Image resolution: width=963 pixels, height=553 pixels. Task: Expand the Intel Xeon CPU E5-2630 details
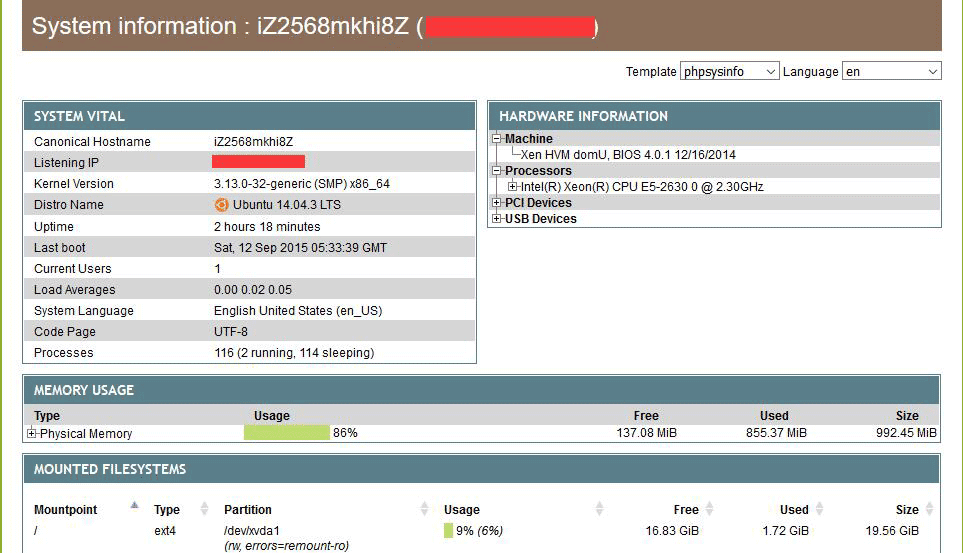click(x=513, y=187)
